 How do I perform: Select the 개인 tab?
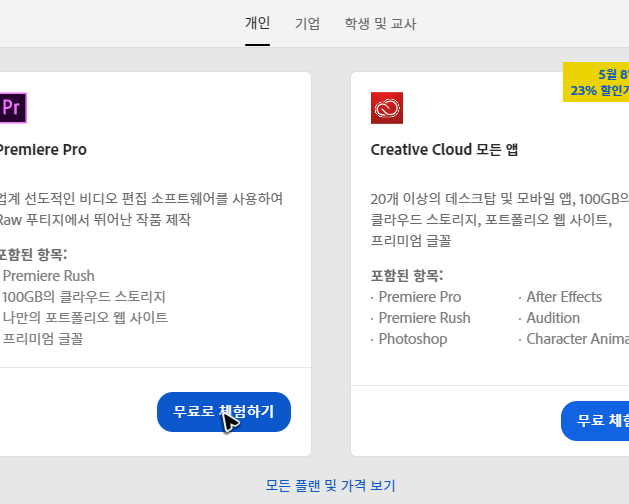pos(258,23)
